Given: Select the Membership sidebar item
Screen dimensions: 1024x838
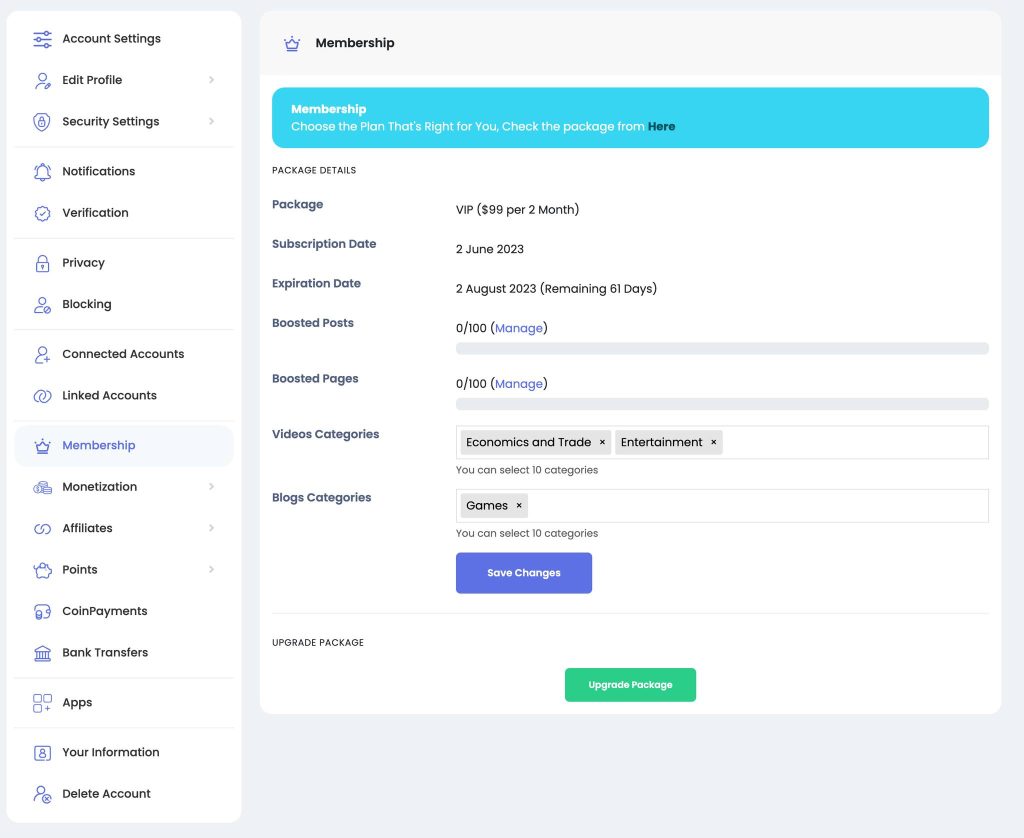Looking at the screenshot, I should pyautogui.click(x=123, y=445).
